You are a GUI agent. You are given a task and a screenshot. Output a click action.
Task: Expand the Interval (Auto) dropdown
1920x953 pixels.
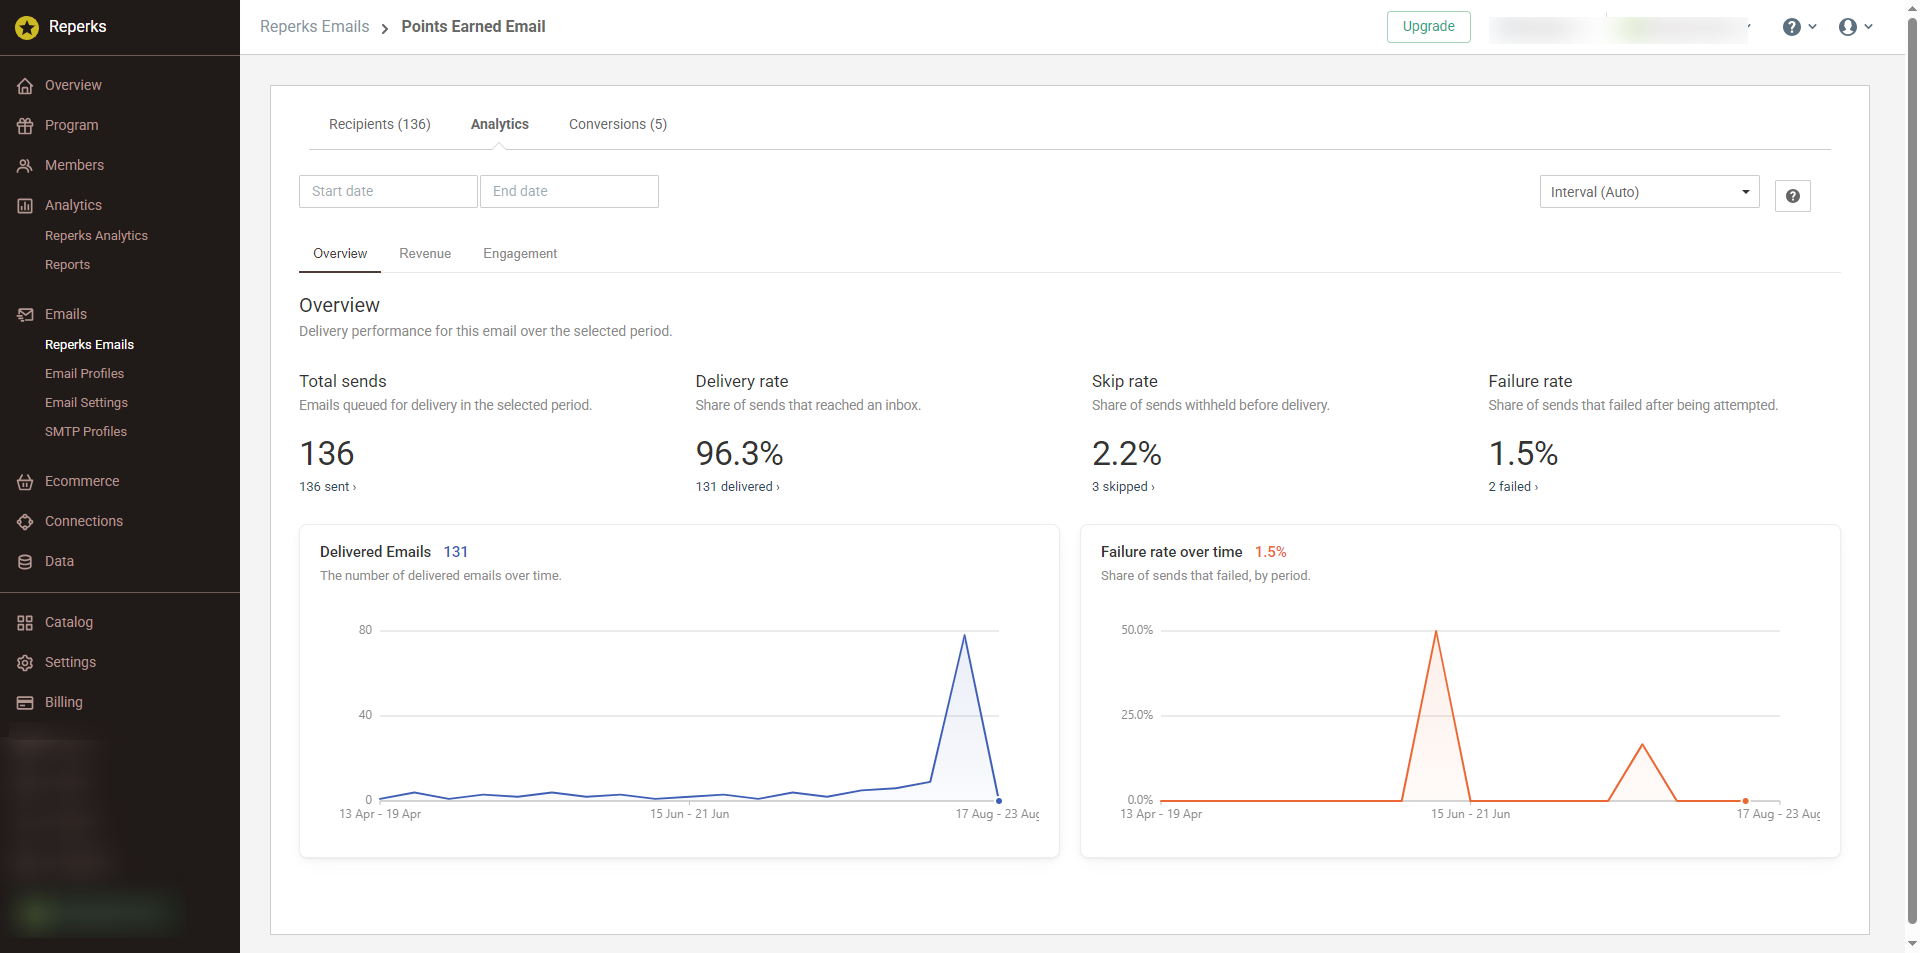[1650, 192]
